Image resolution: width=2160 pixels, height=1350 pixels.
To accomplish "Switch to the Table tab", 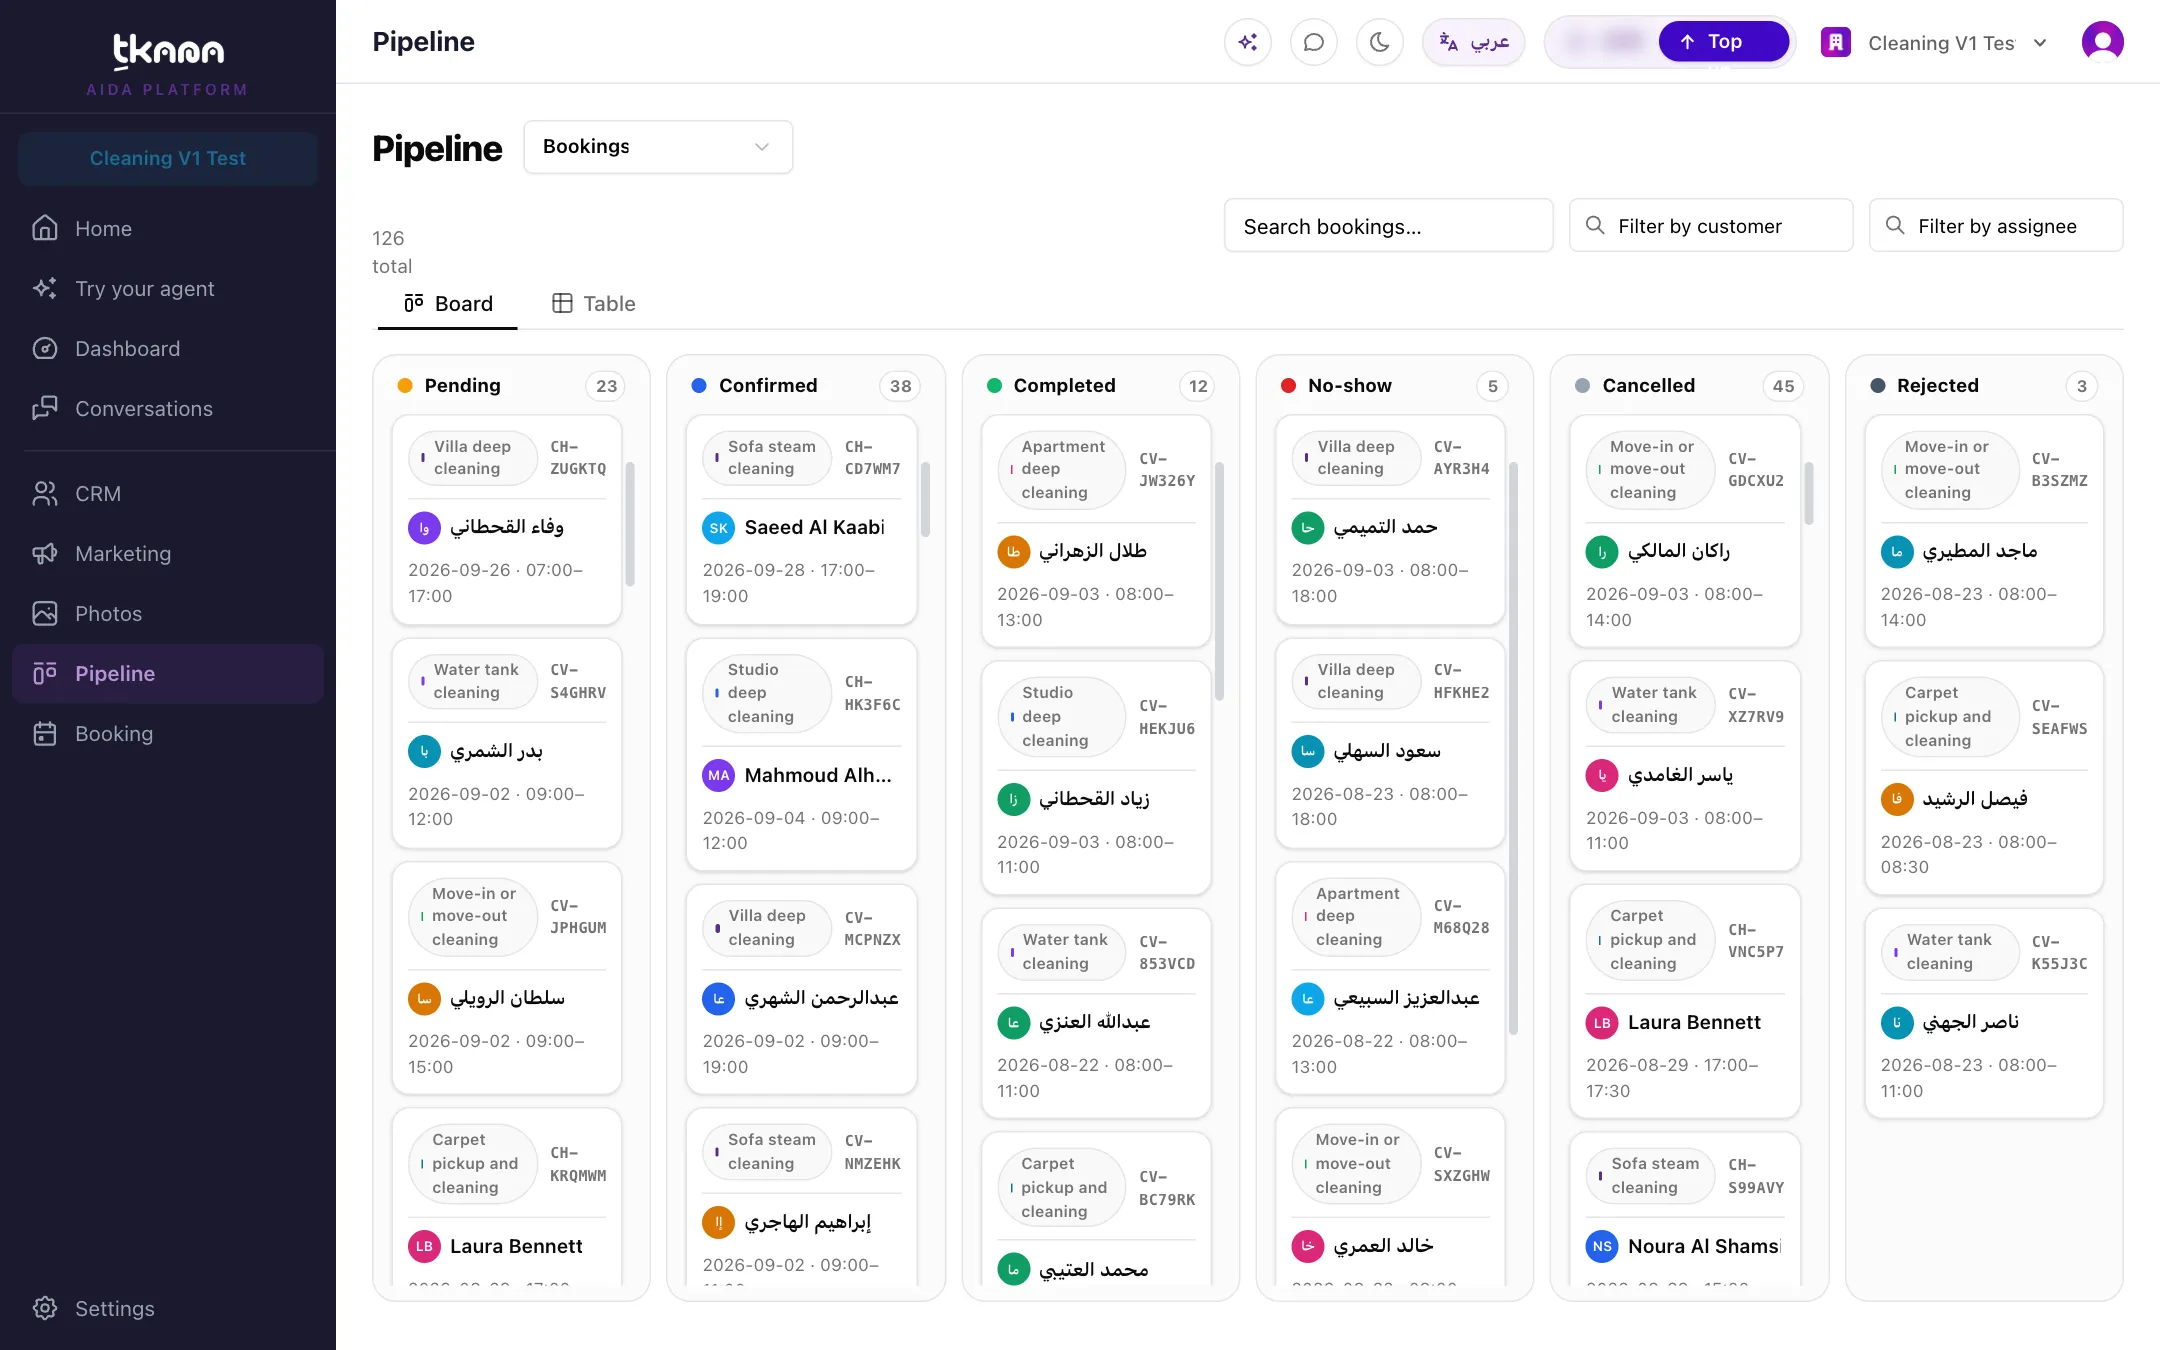I will [x=594, y=304].
